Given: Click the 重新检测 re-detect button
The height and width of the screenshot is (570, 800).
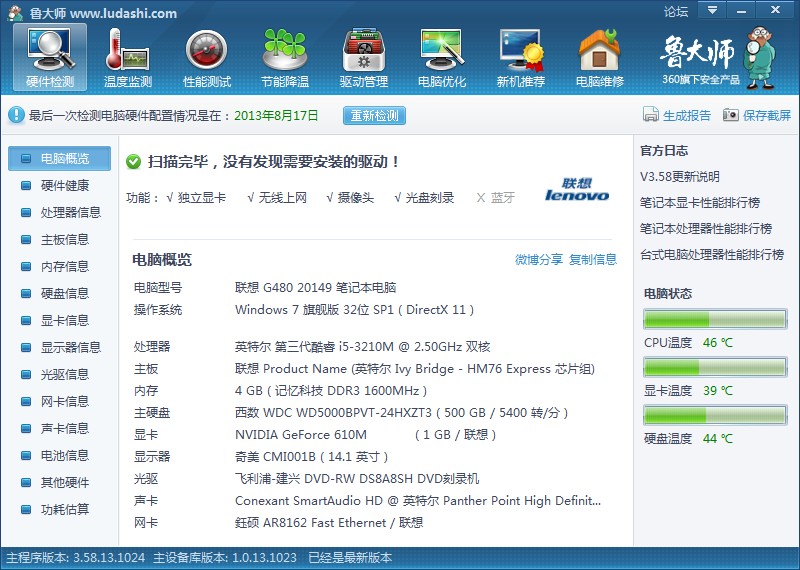Looking at the screenshot, I should coord(374,115).
